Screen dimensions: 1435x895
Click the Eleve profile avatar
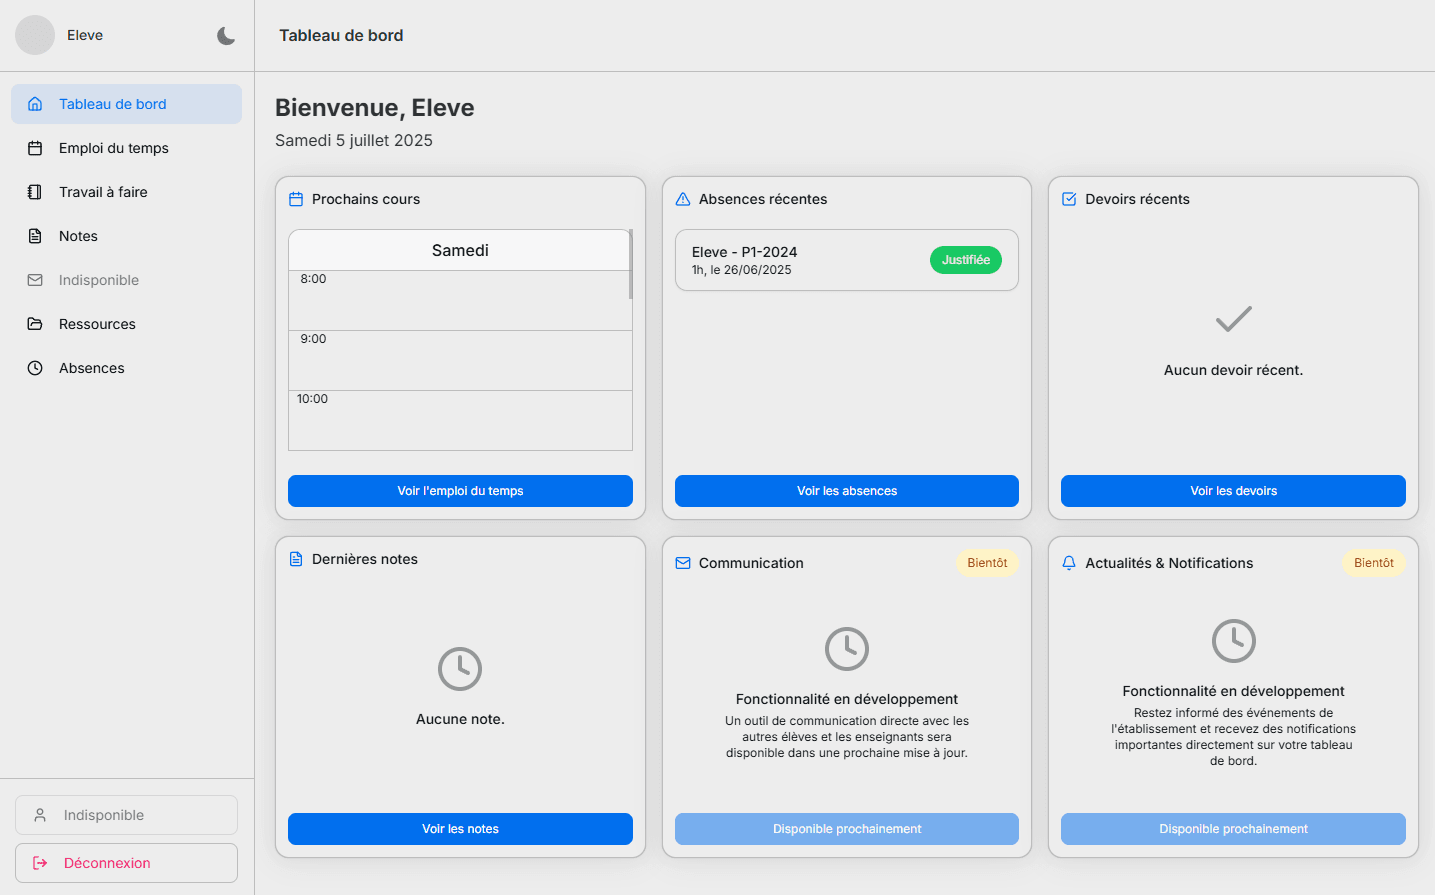34,34
